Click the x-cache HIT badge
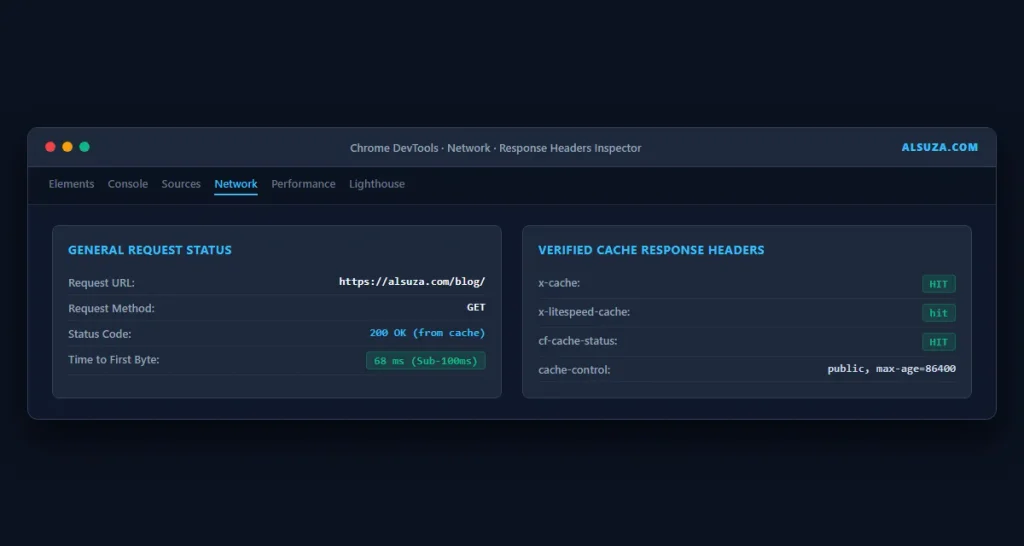Image resolution: width=1024 pixels, height=546 pixels. click(x=938, y=284)
